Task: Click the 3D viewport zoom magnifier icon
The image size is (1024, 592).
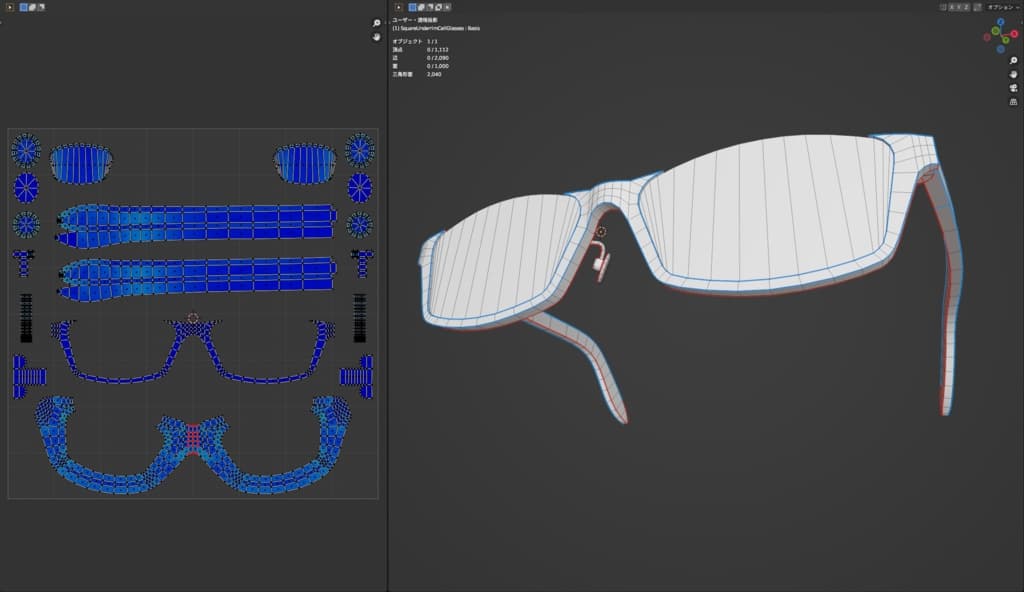Action: click(x=1013, y=61)
